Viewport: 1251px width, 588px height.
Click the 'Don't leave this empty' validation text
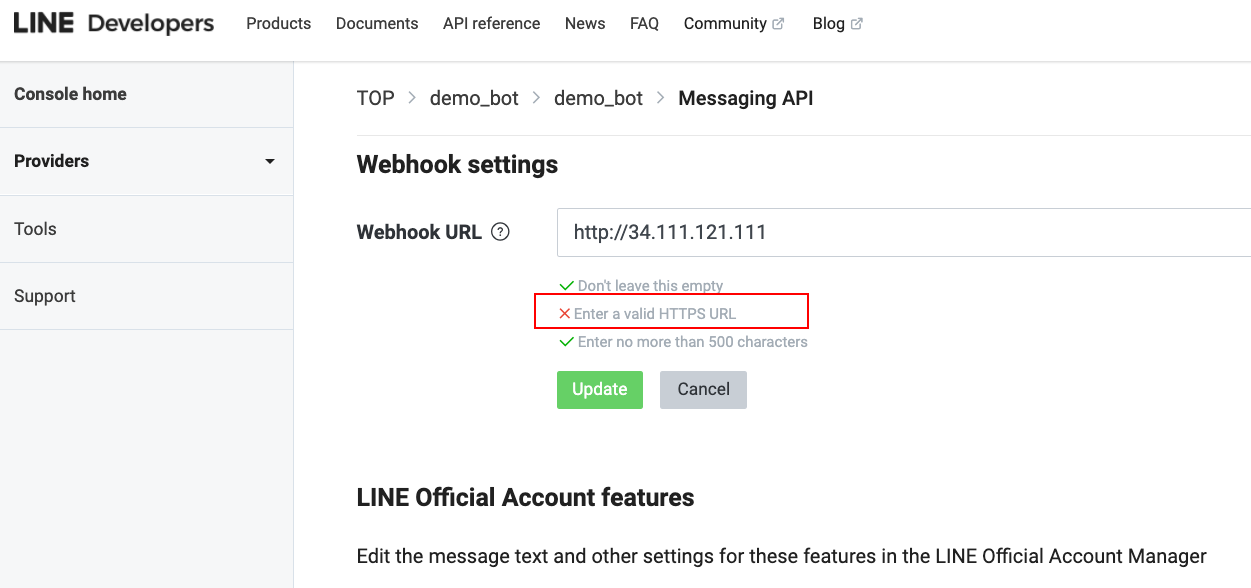(650, 286)
